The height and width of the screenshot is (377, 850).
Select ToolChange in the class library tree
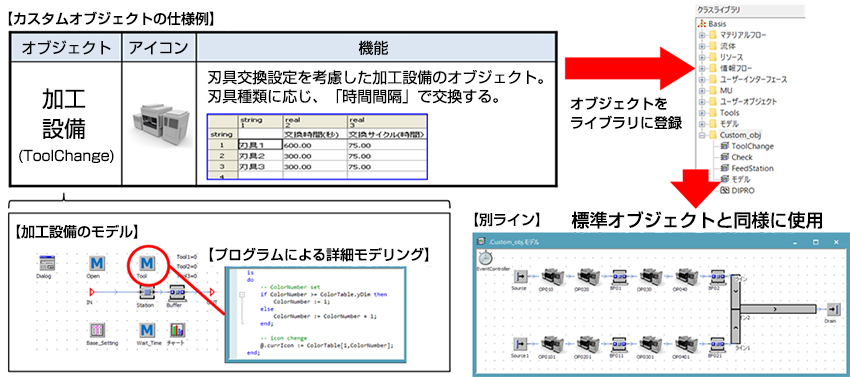(x=752, y=146)
